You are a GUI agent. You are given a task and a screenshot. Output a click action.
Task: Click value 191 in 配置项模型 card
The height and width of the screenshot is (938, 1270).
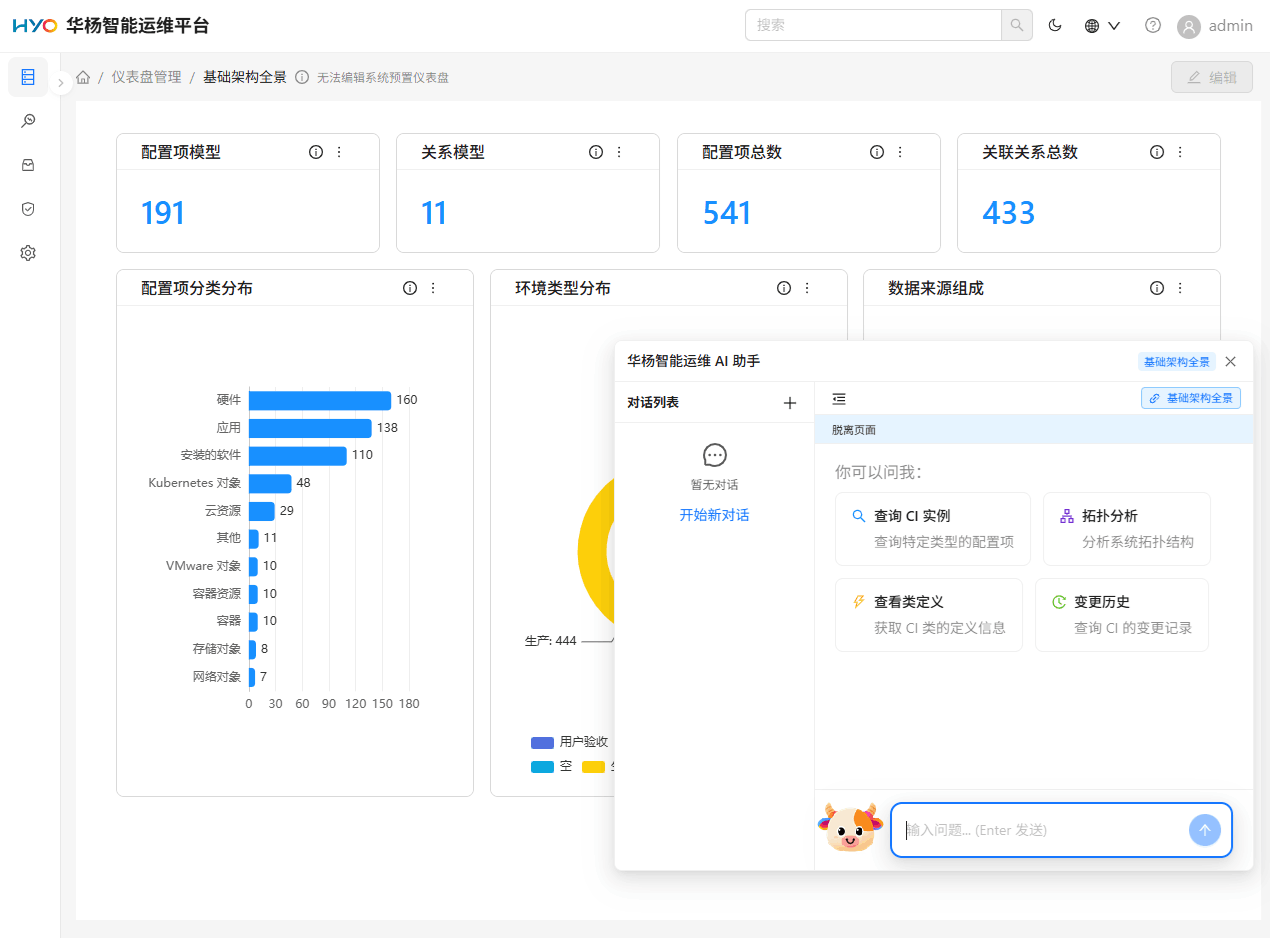163,213
